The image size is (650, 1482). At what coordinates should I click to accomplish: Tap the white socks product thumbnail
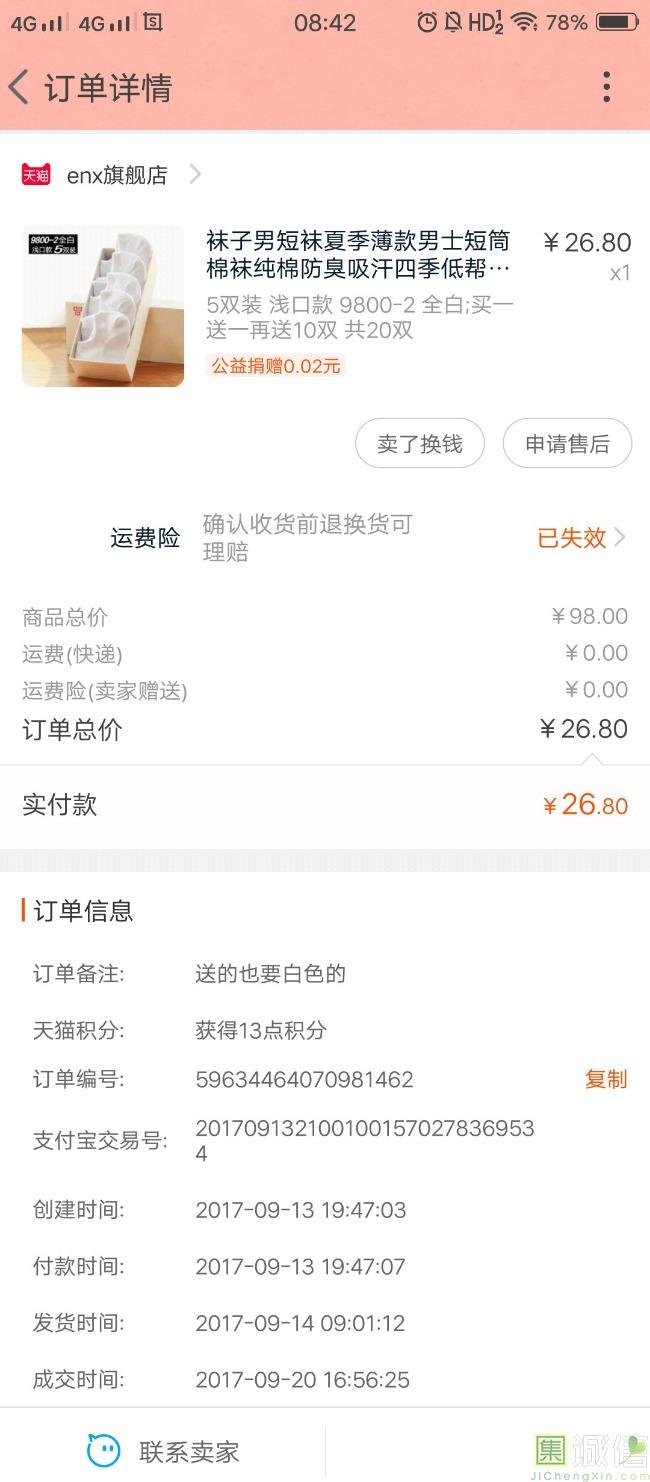[103, 306]
